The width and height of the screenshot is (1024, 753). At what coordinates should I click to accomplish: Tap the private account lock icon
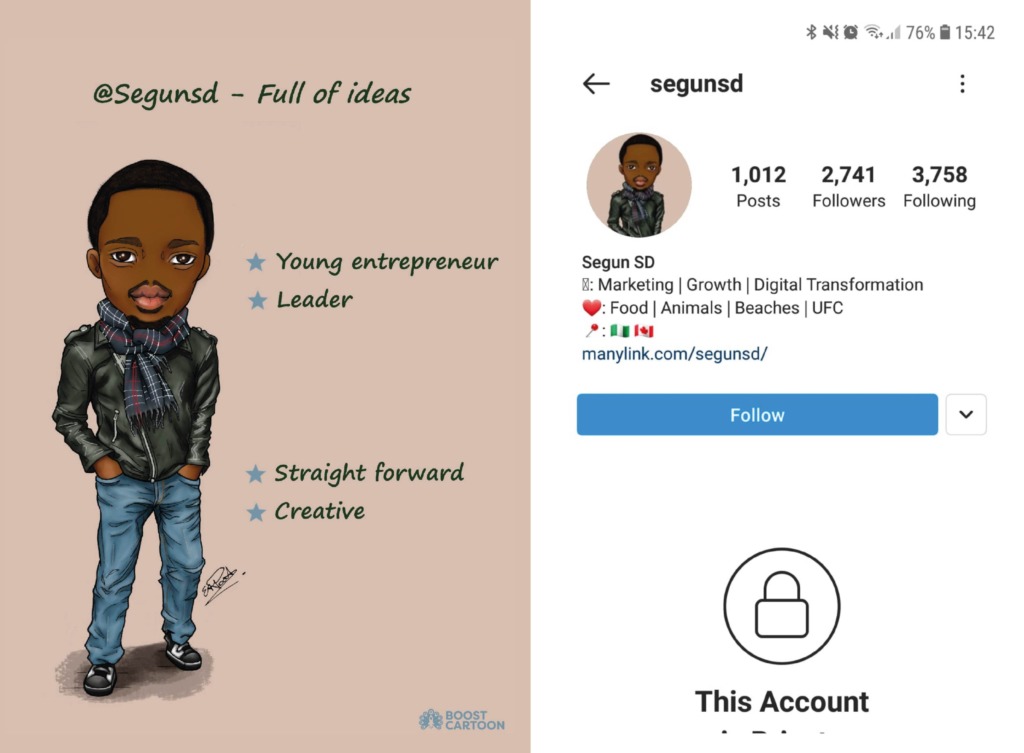point(782,606)
